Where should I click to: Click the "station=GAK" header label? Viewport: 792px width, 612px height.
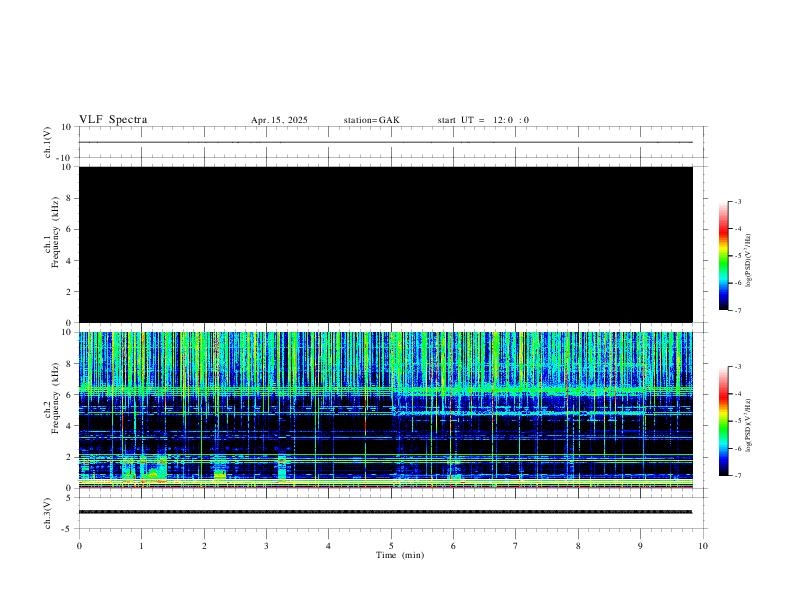click(371, 120)
